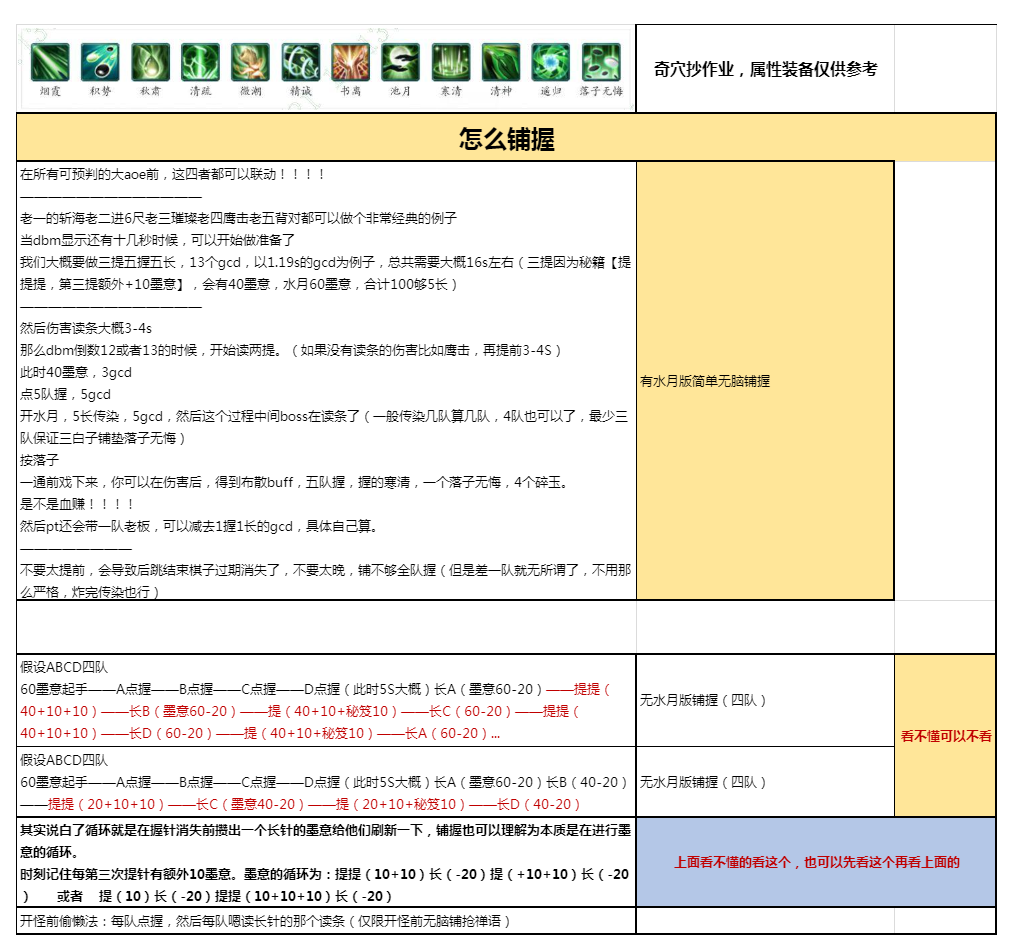This screenshot has width=1013, height=951.
Task: Select the 怎么铺握 header cell
Action: 506,138
